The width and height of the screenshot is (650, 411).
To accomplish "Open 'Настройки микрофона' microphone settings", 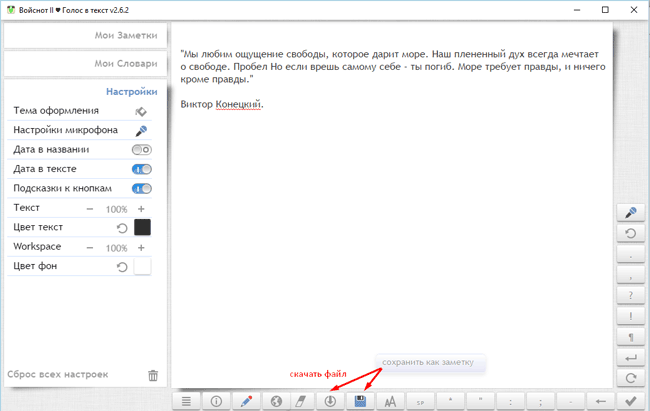I will [x=141, y=131].
